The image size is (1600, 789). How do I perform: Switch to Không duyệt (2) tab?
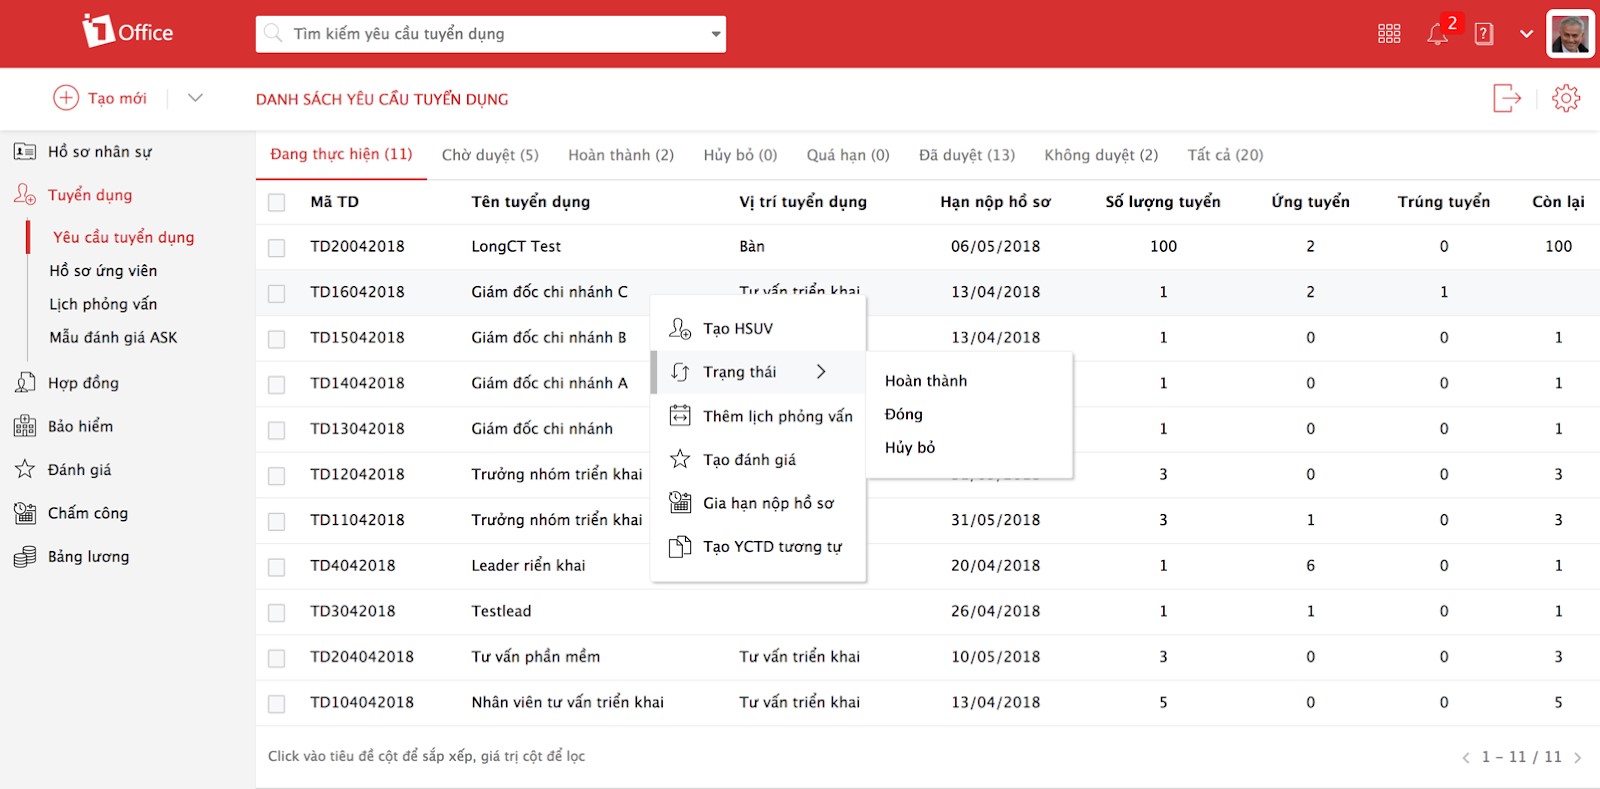tap(1101, 155)
